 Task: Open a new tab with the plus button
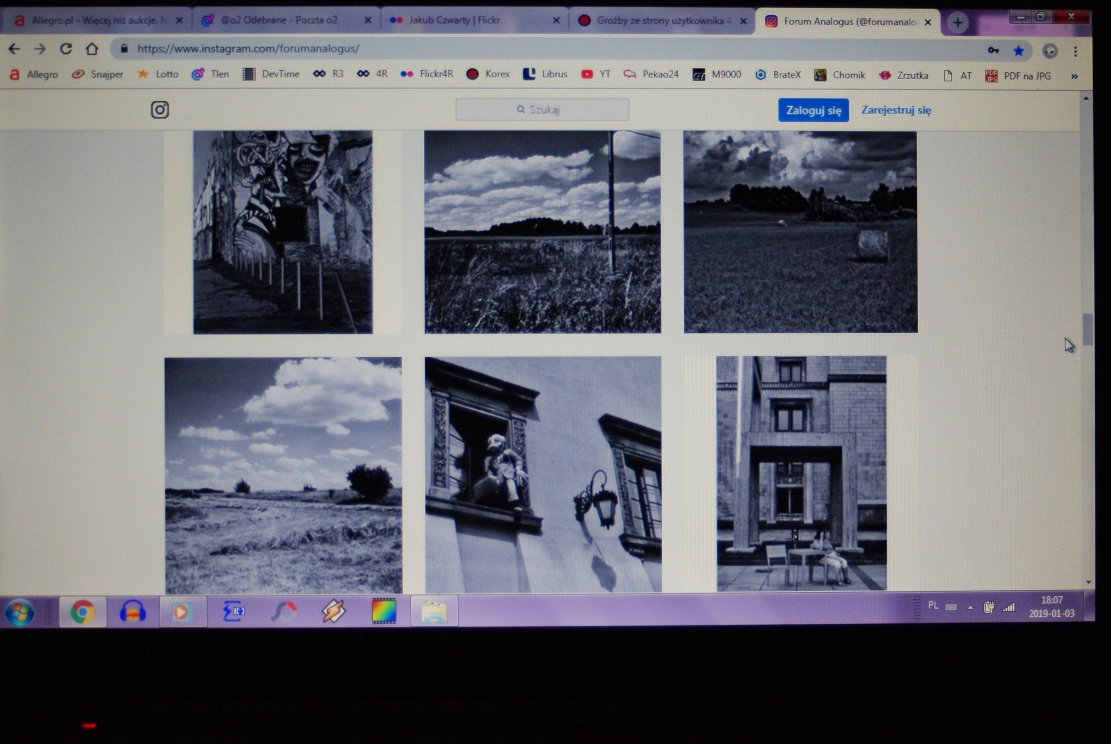click(x=957, y=22)
